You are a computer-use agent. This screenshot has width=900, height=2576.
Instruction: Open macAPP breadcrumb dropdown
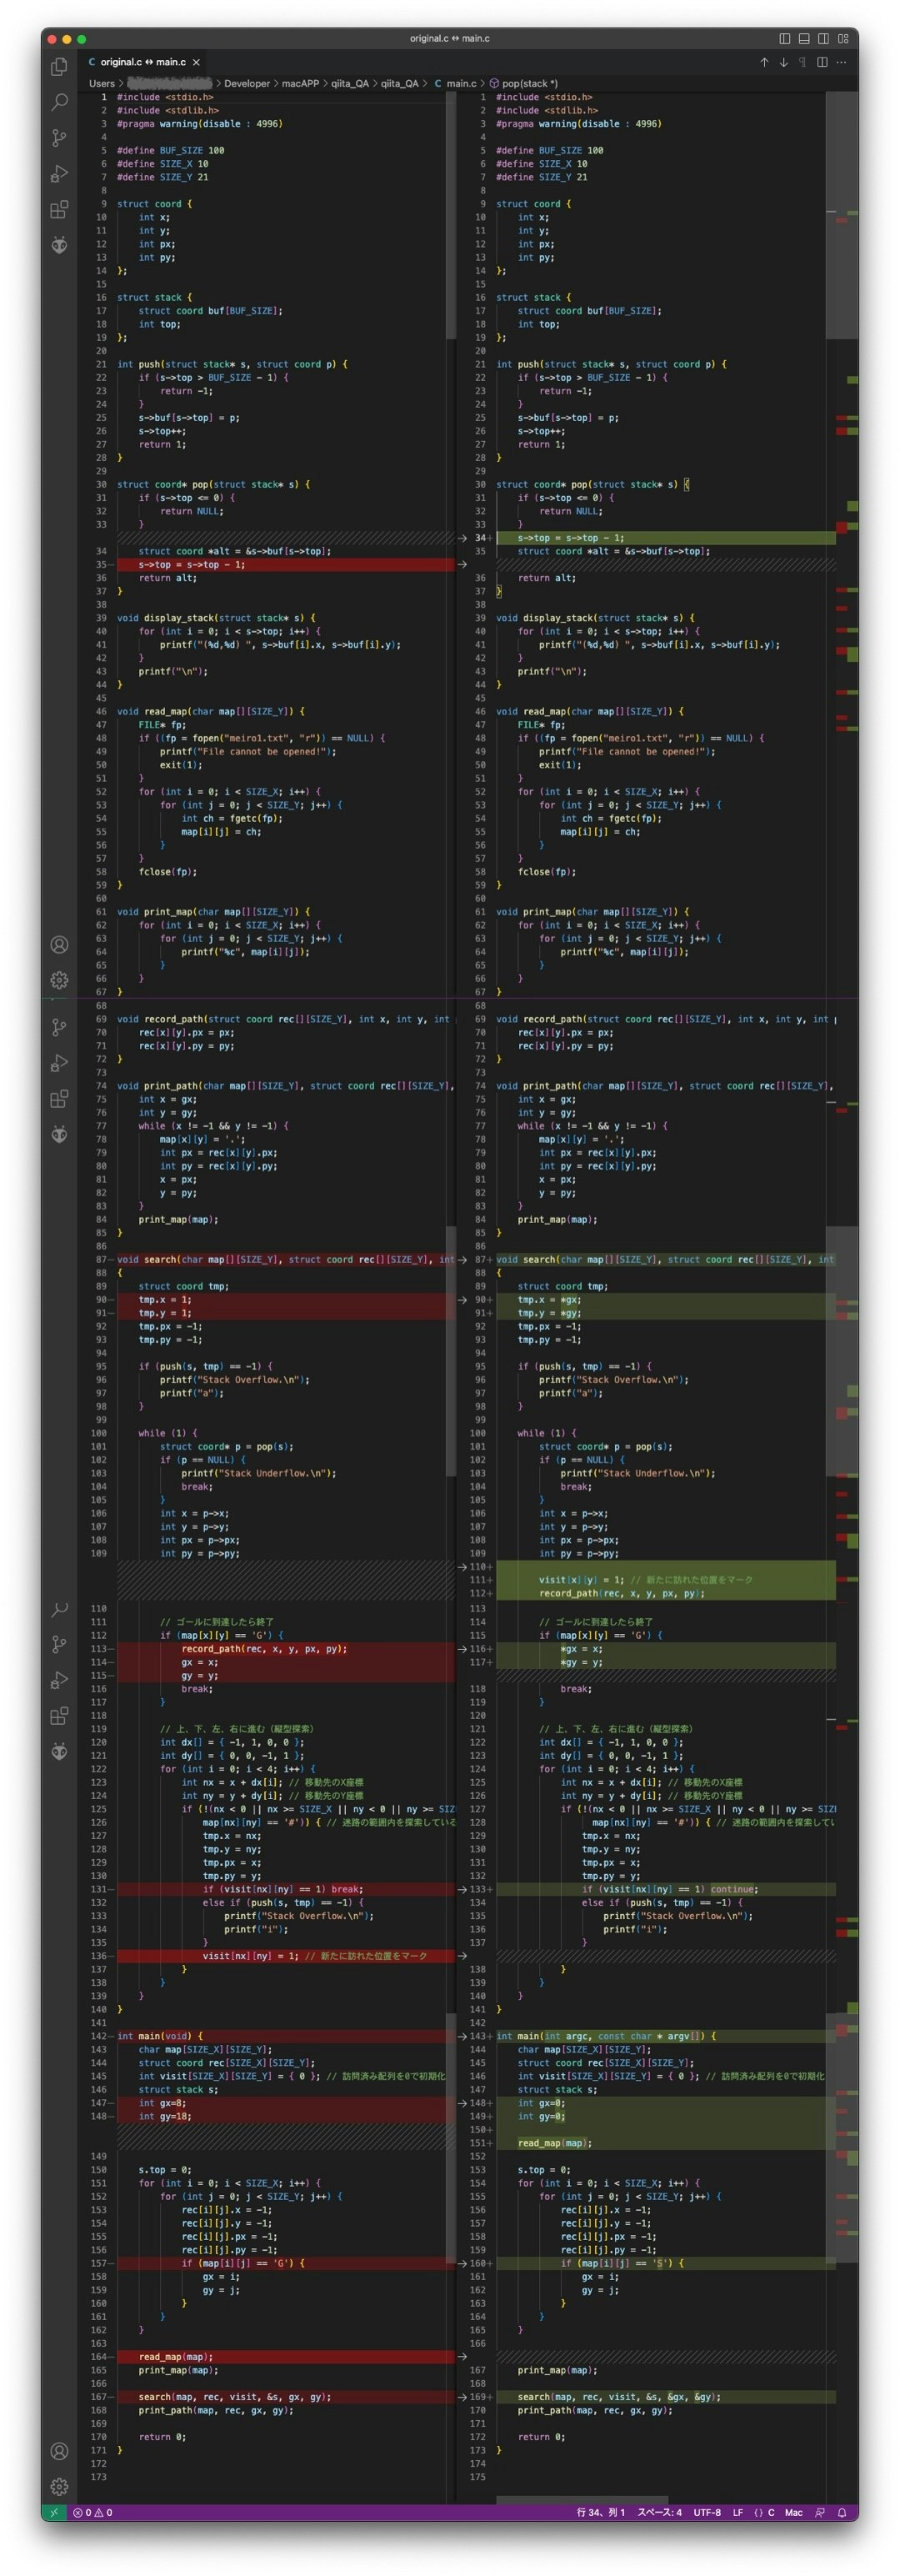(300, 83)
